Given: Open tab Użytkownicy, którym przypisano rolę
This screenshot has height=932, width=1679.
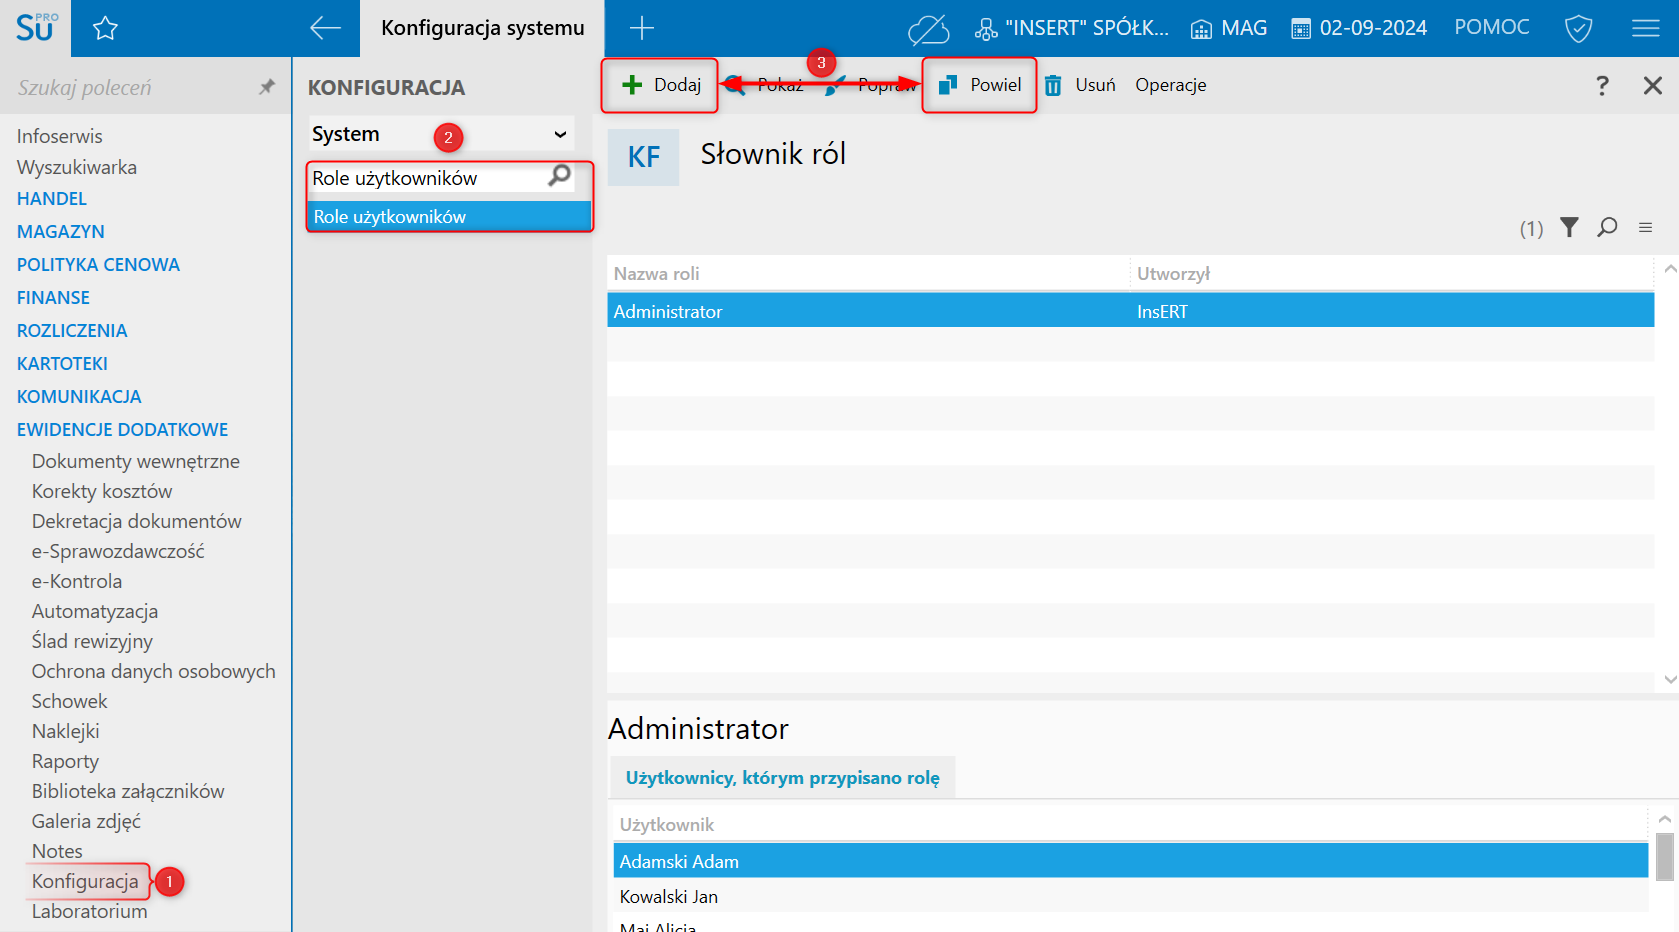Looking at the screenshot, I should pyautogui.click(x=782, y=777).
